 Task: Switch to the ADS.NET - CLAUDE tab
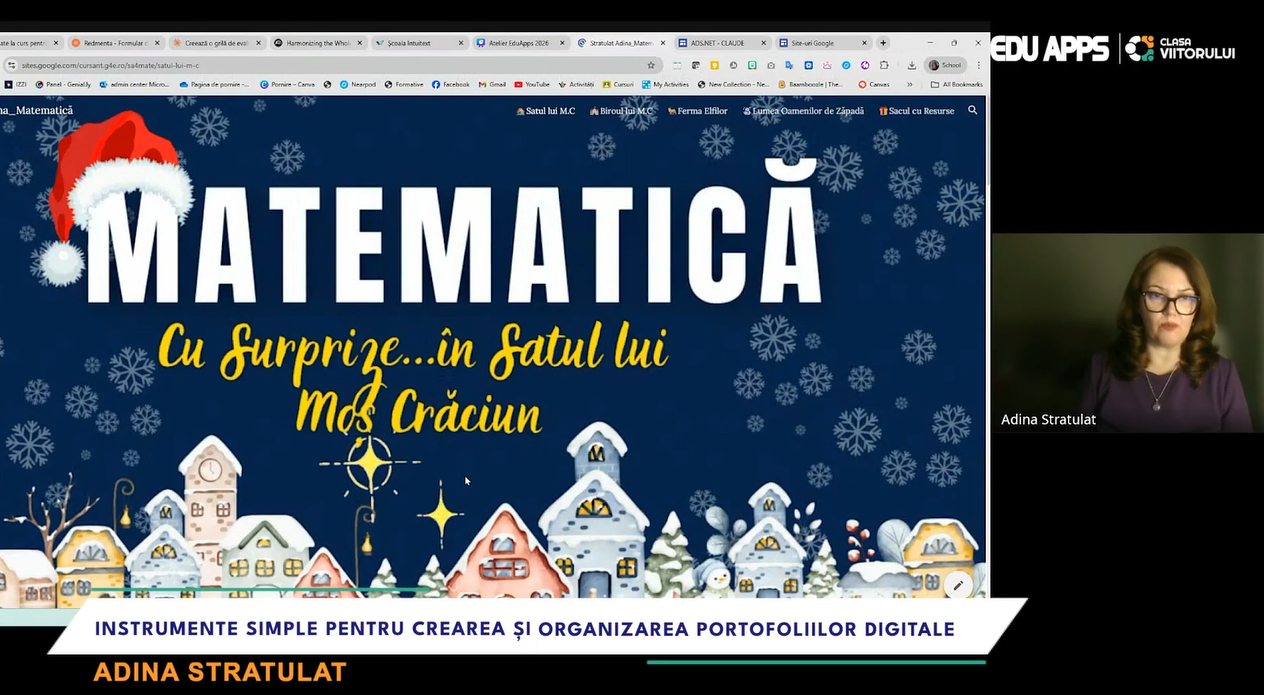[722, 43]
